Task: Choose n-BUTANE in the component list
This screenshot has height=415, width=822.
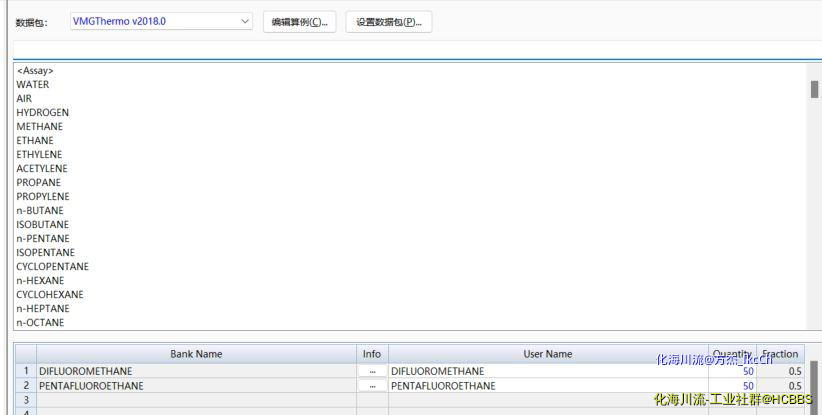Action: [40, 211]
